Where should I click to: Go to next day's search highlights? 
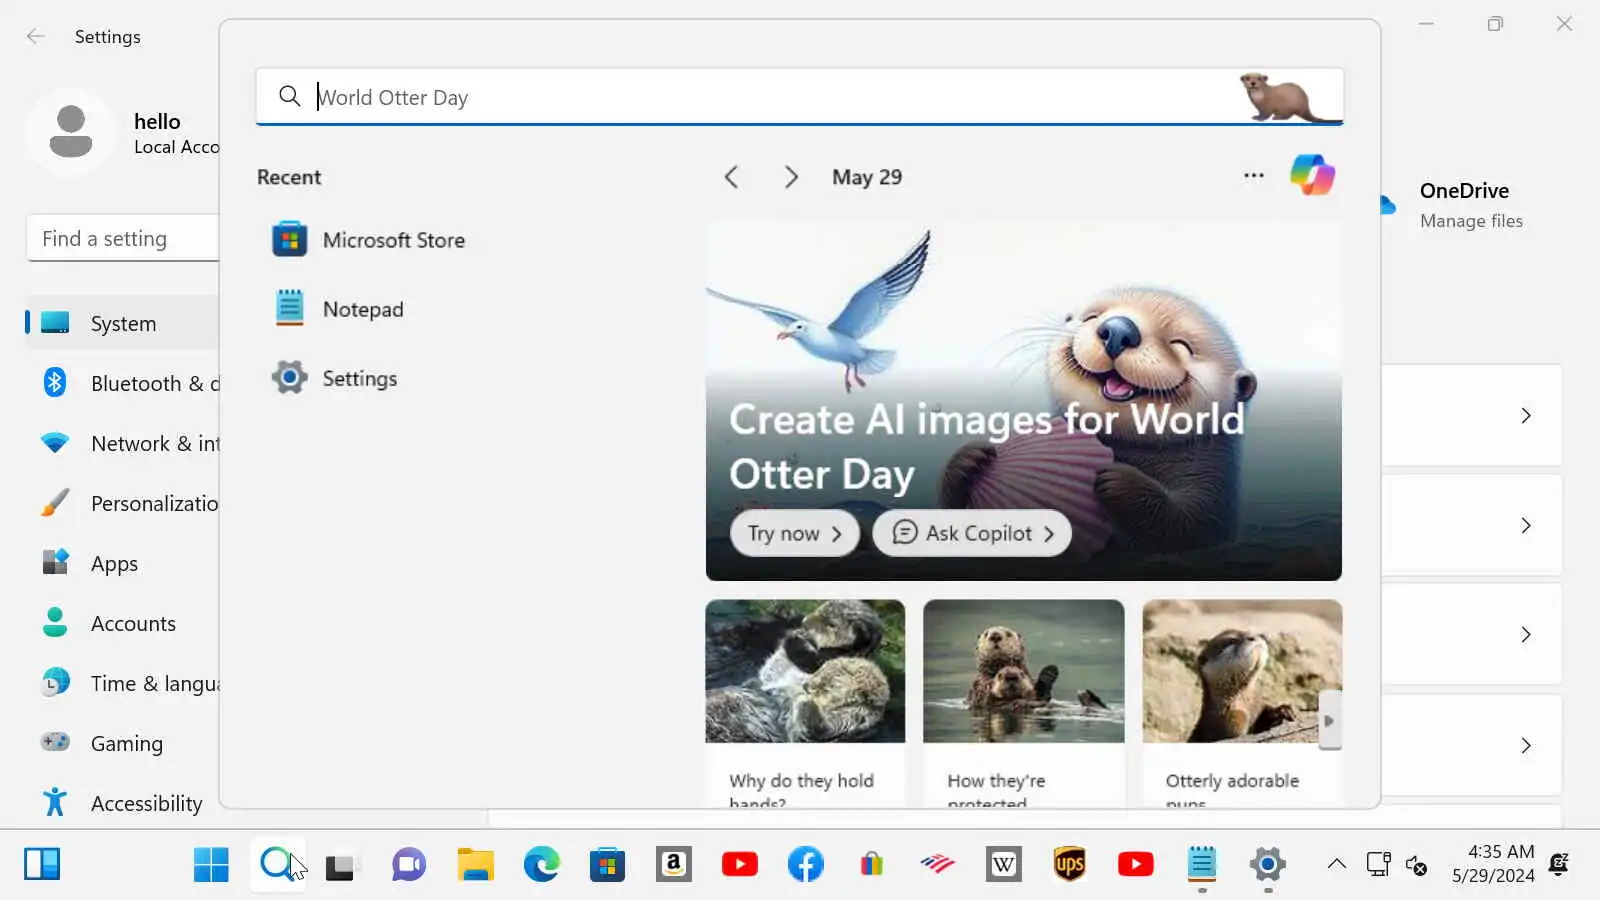click(x=791, y=177)
